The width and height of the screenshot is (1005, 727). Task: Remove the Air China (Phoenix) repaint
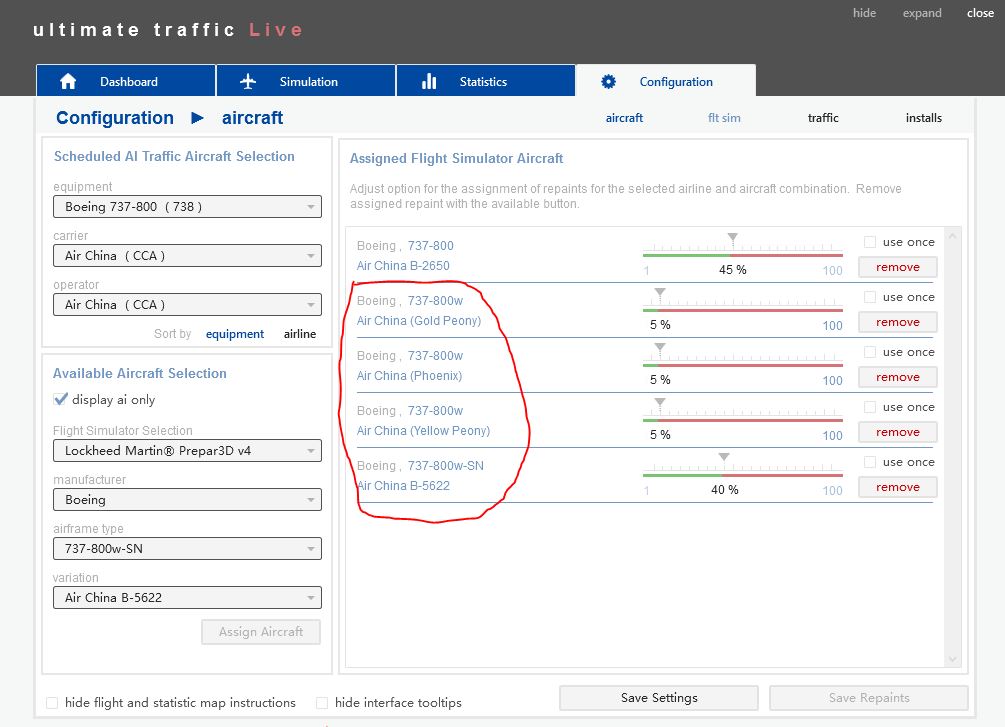(897, 378)
